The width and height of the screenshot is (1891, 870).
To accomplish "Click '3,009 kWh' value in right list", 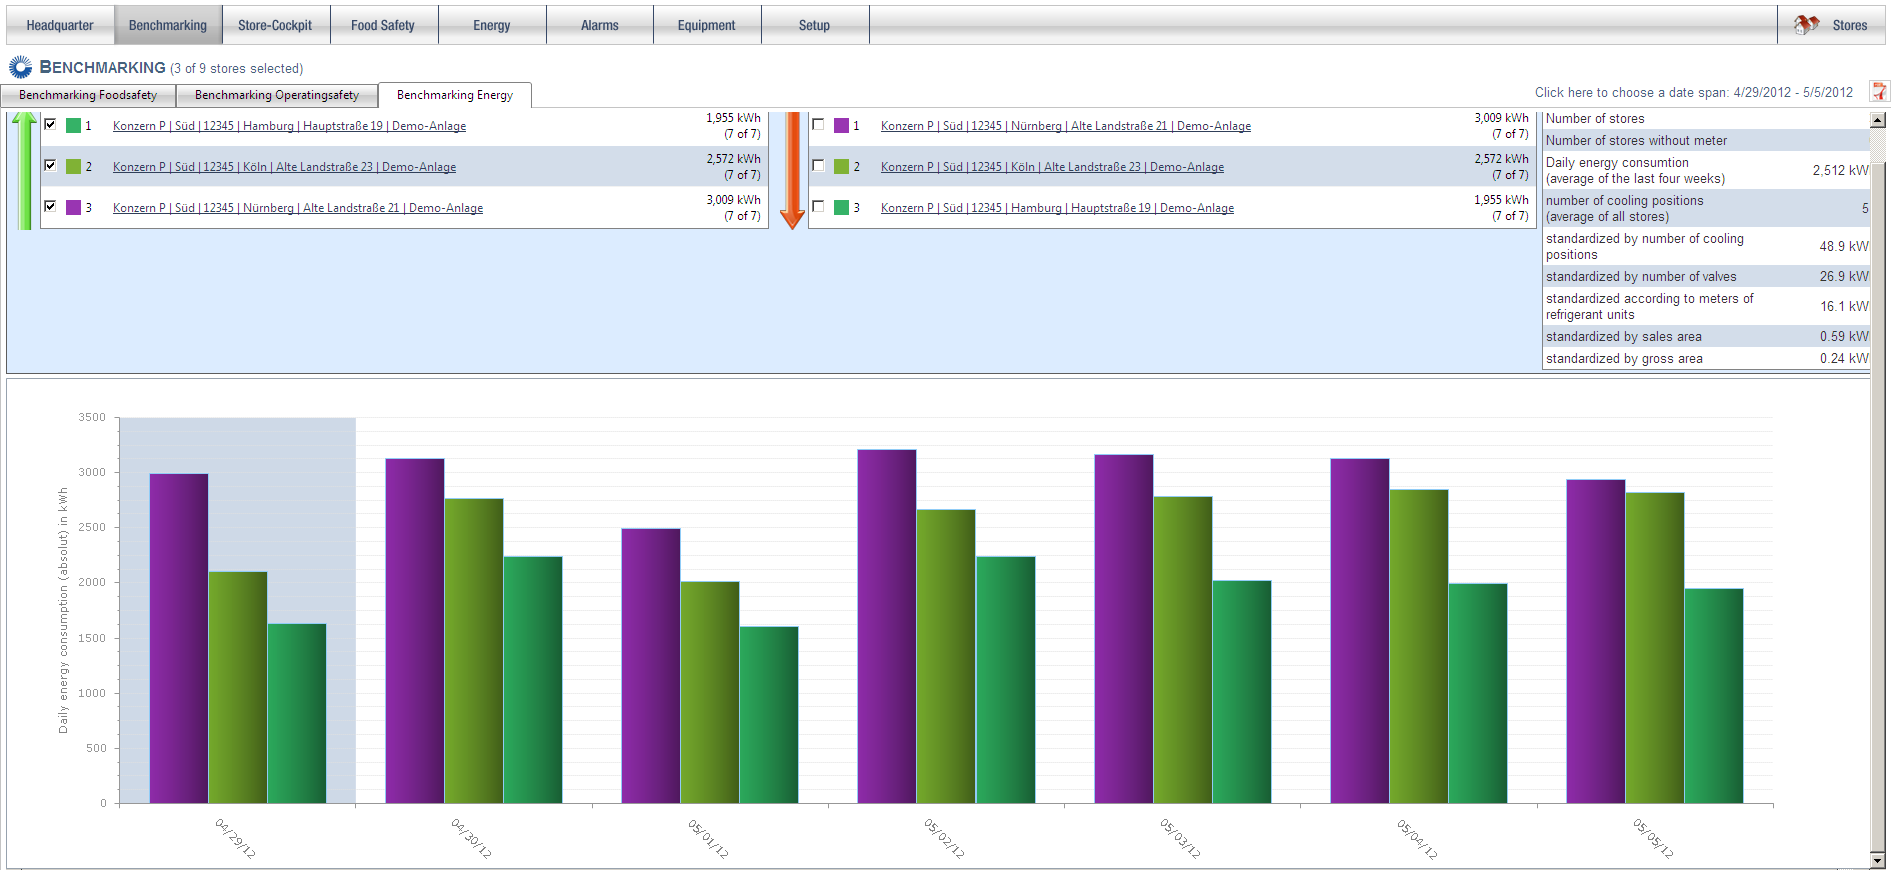I will tap(1501, 118).
